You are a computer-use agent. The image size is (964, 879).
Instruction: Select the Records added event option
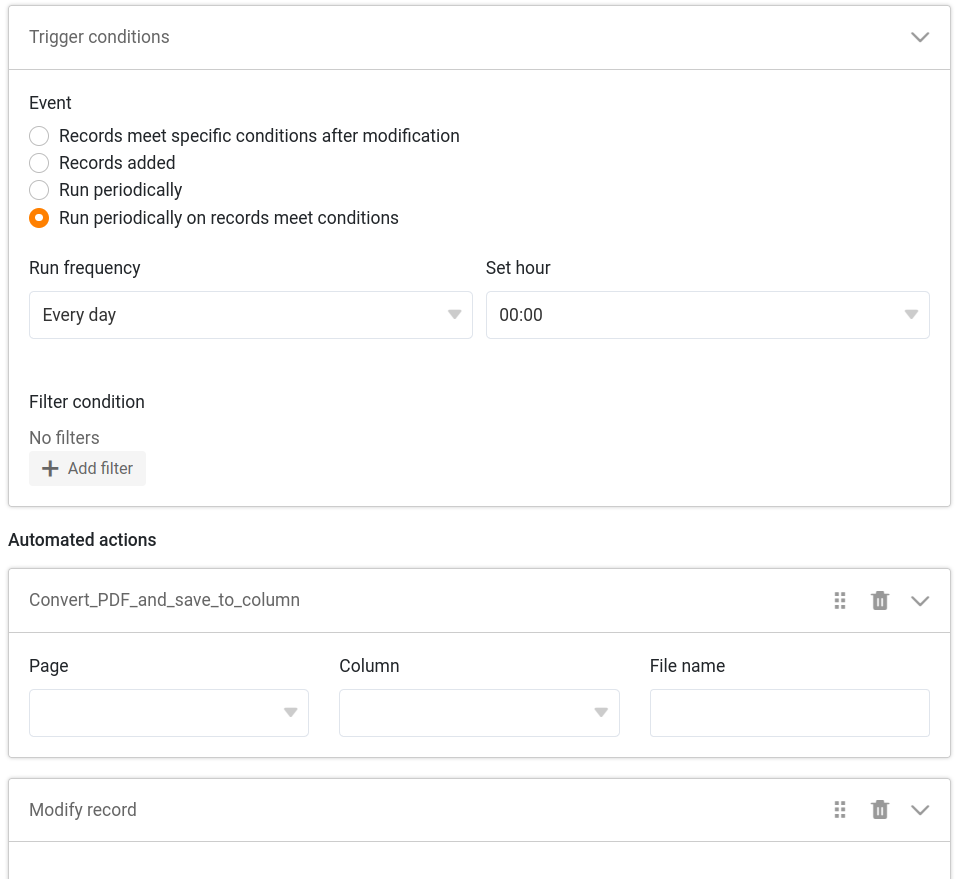pos(39,163)
